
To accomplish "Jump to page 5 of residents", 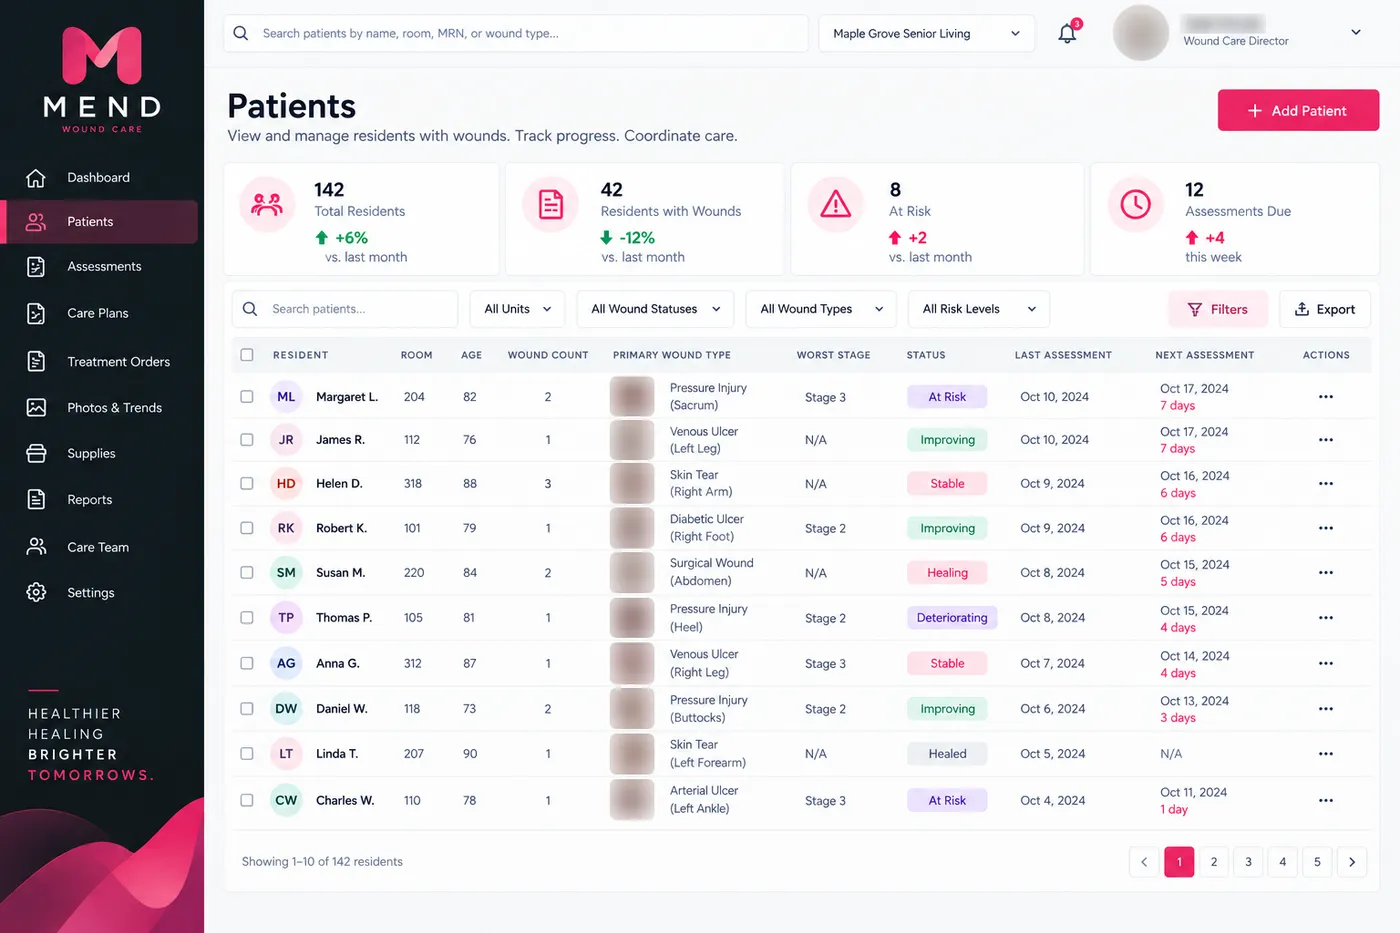I will pos(1317,862).
